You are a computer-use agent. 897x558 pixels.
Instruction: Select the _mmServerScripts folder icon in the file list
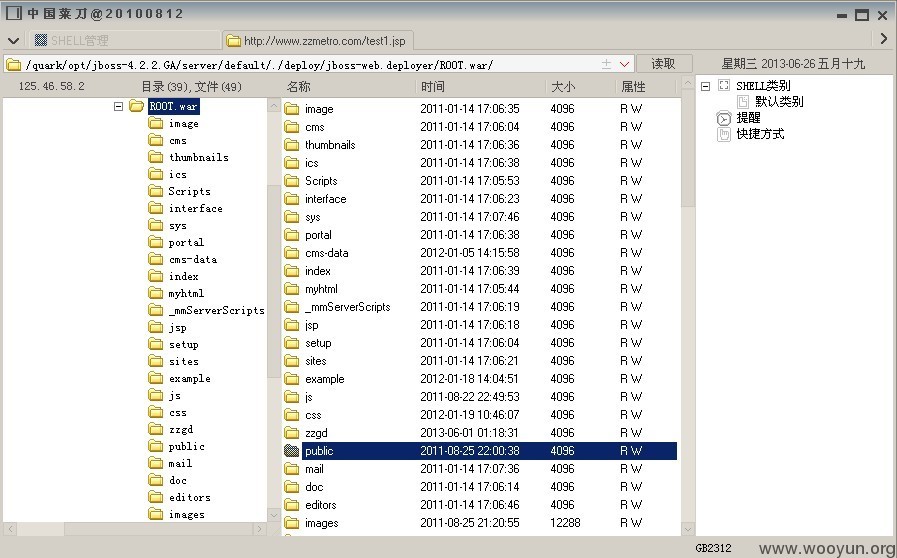point(292,307)
